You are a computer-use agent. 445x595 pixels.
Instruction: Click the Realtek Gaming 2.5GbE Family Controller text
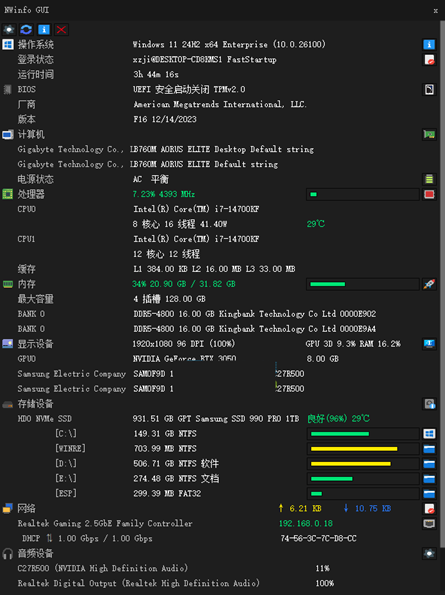click(x=105, y=524)
